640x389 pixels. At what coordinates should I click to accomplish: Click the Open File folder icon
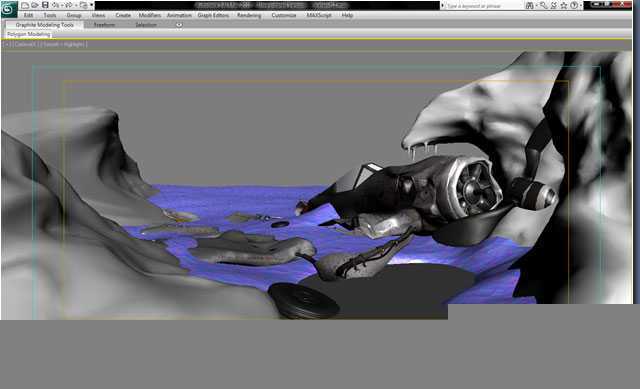pyautogui.click(x=35, y=5)
